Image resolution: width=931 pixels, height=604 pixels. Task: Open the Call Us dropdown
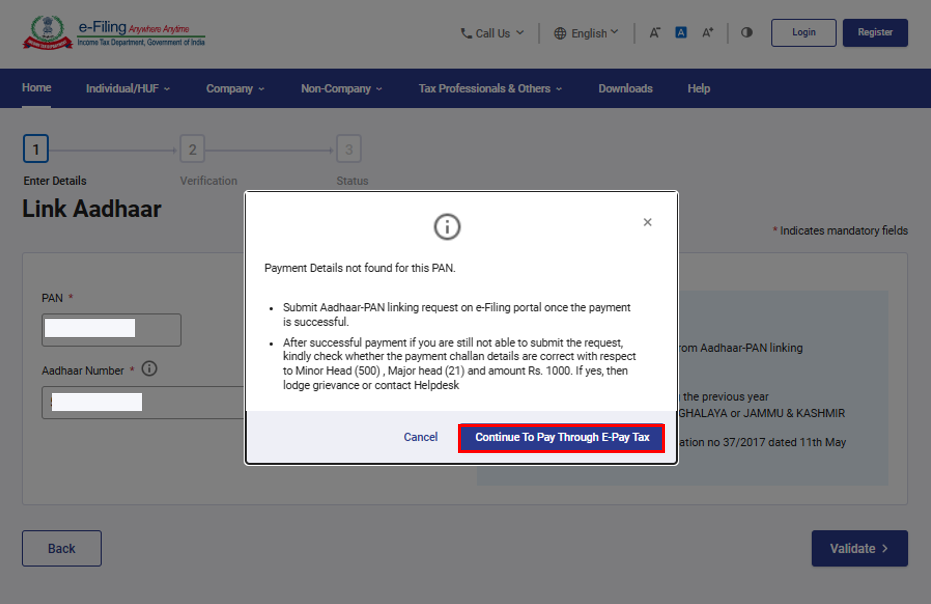tap(492, 33)
